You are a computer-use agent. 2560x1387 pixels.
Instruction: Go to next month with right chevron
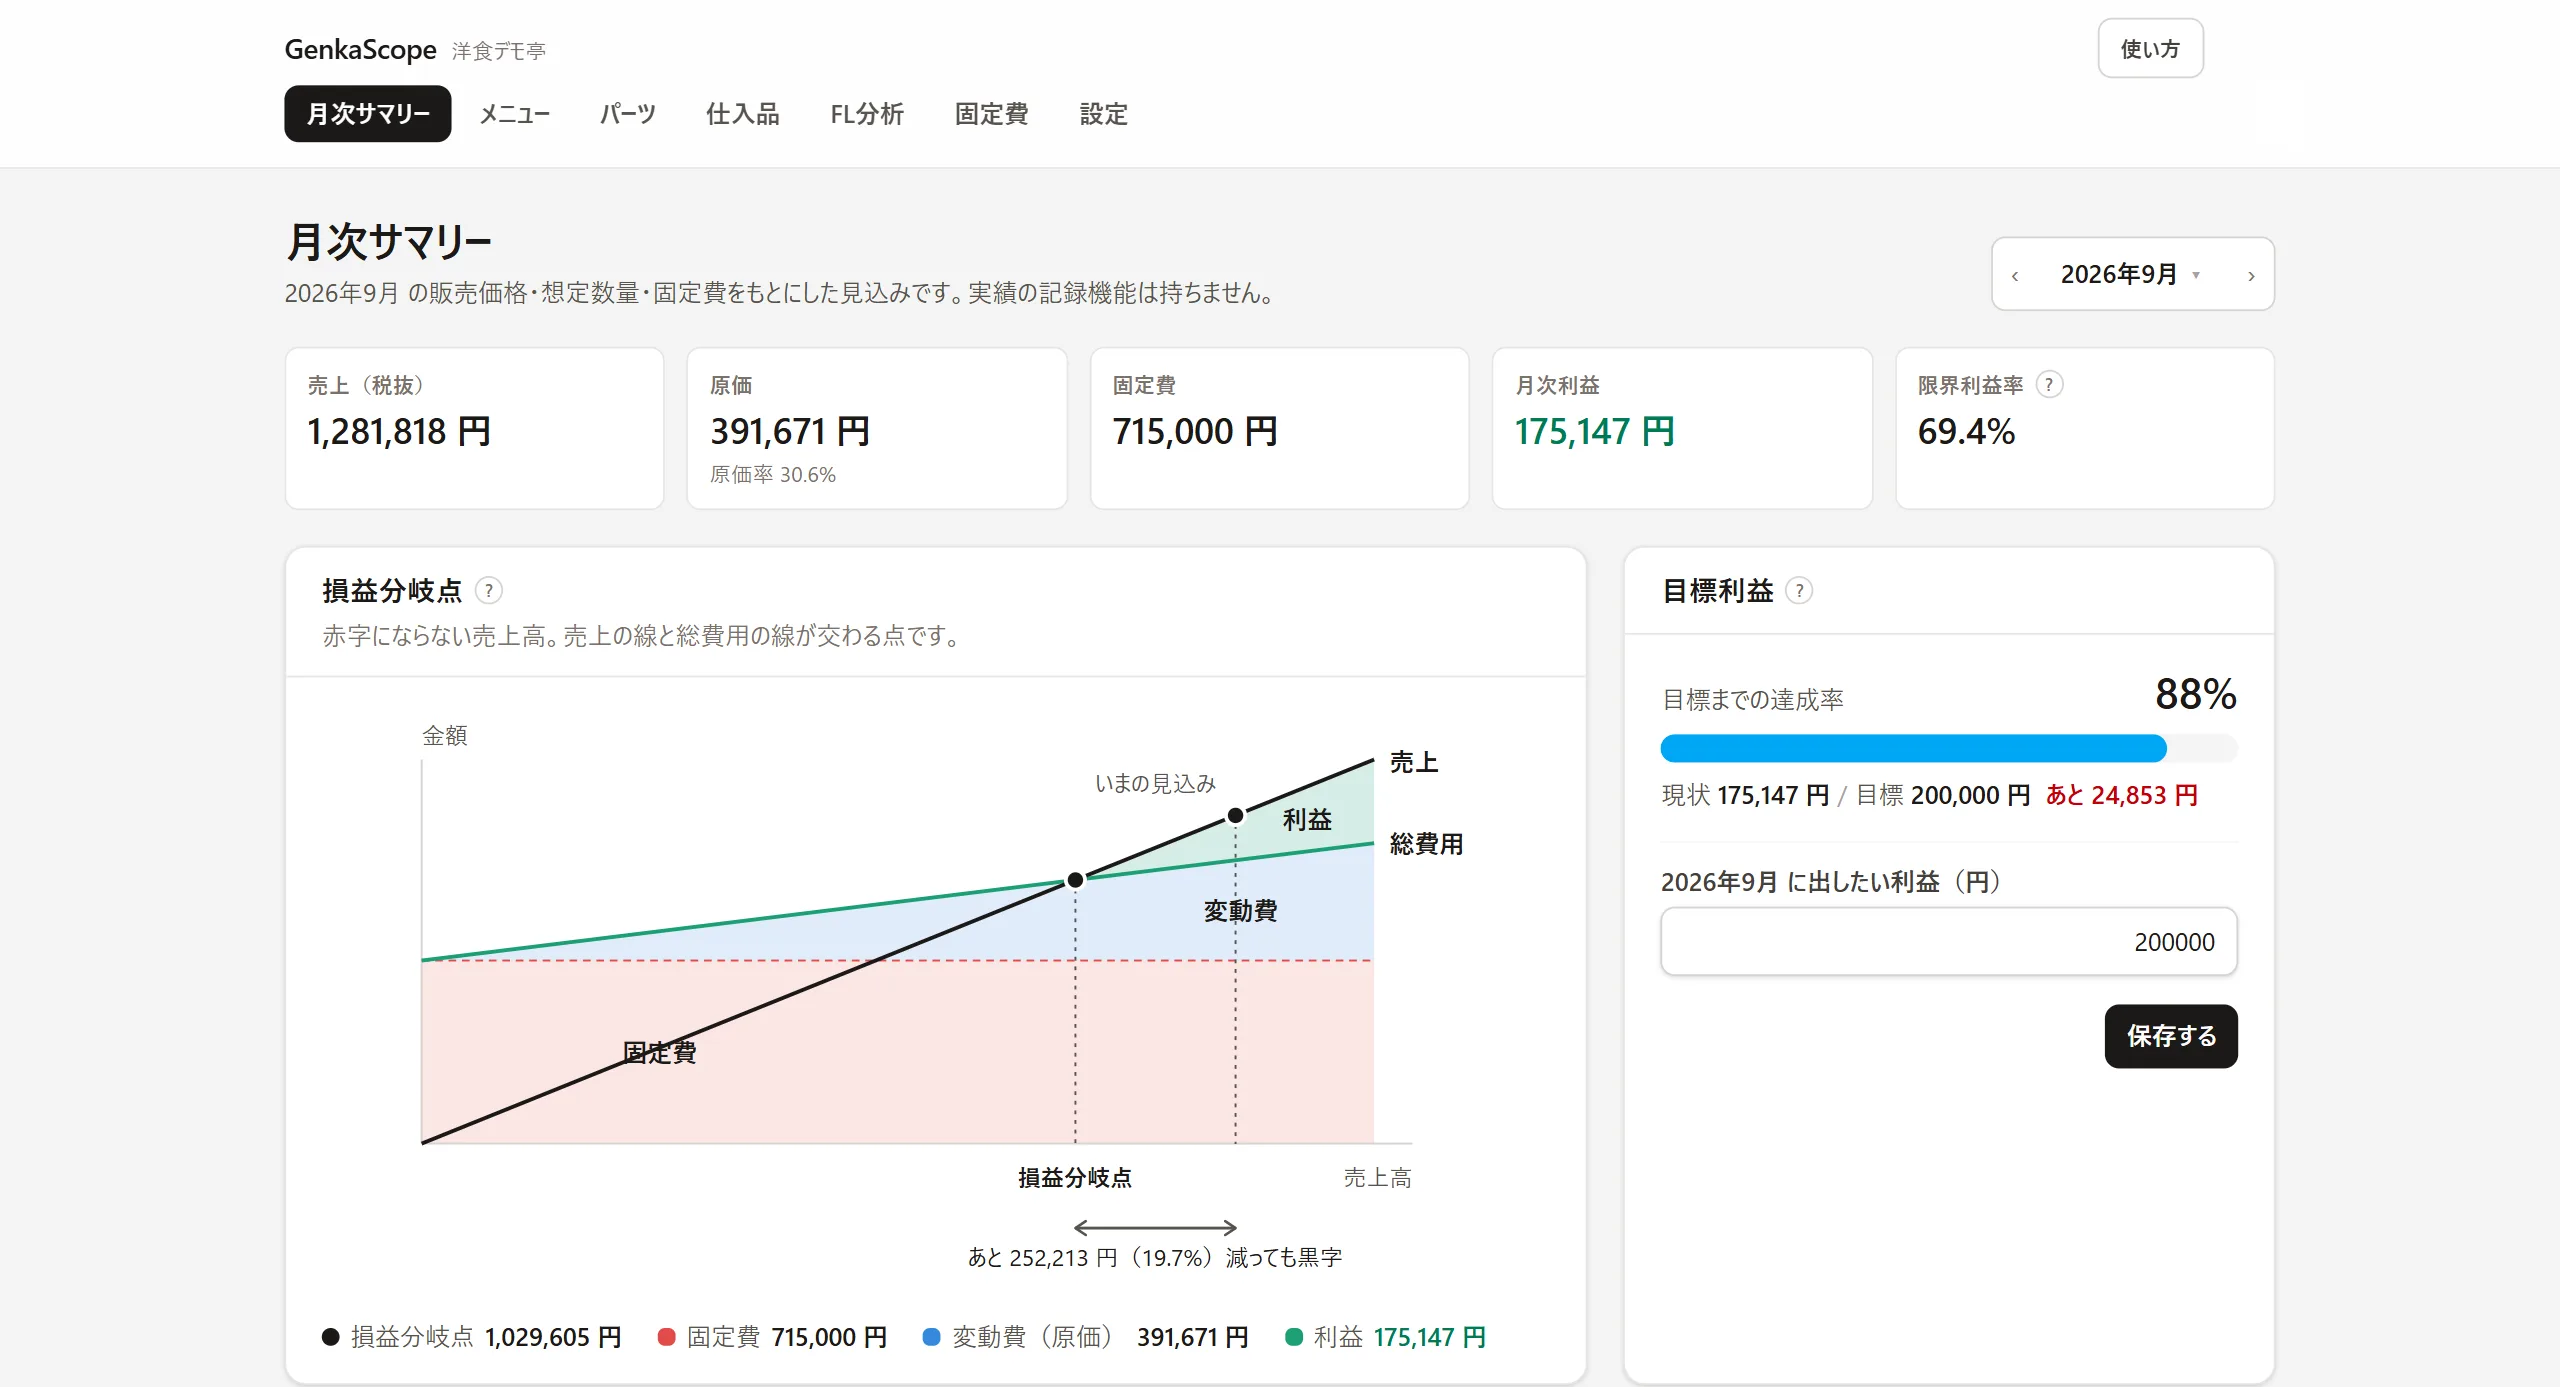2251,275
